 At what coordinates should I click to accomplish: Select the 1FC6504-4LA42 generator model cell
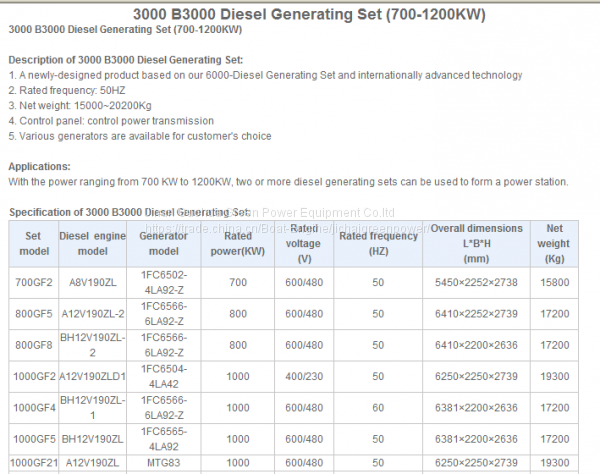pos(163,376)
